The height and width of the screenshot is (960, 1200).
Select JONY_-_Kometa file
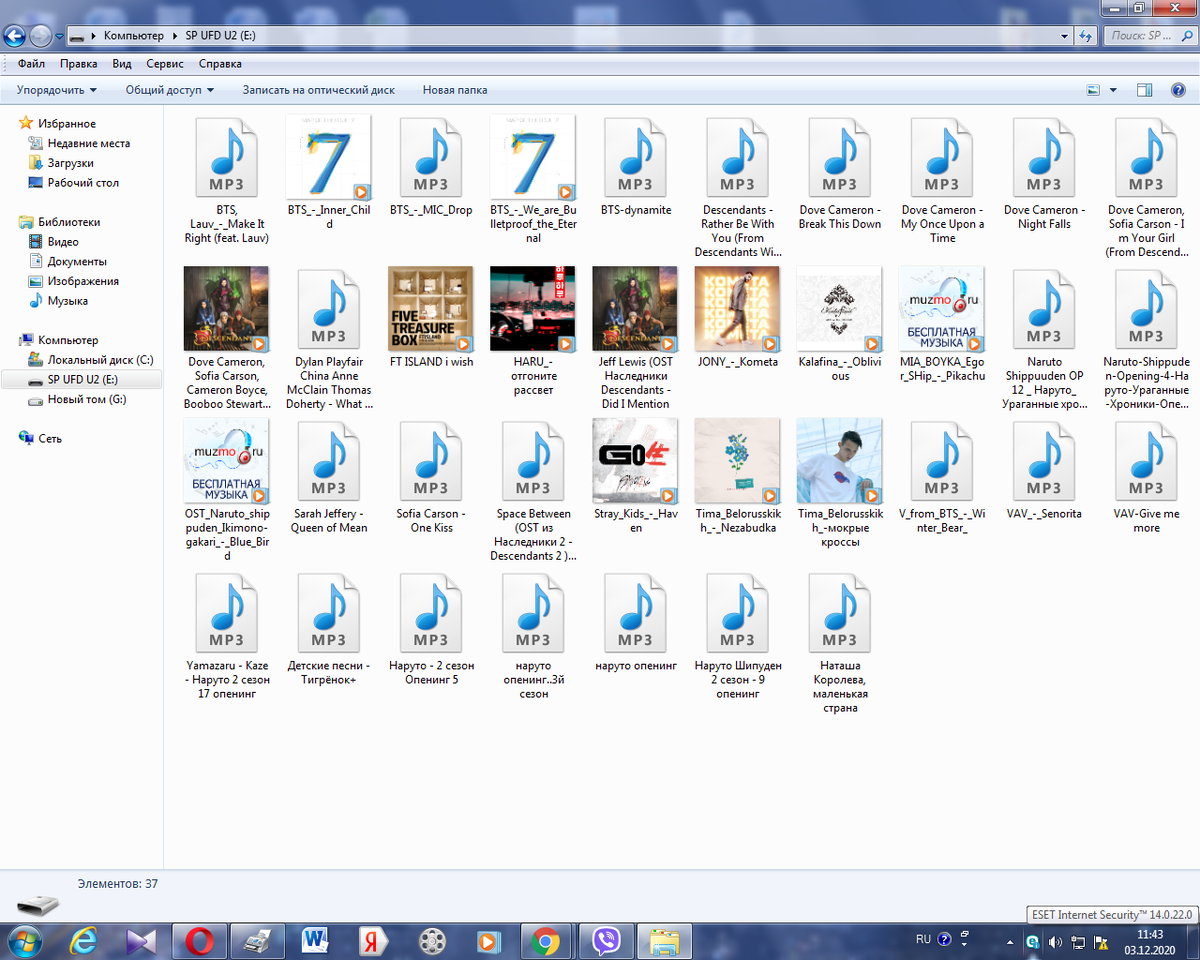pos(738,318)
